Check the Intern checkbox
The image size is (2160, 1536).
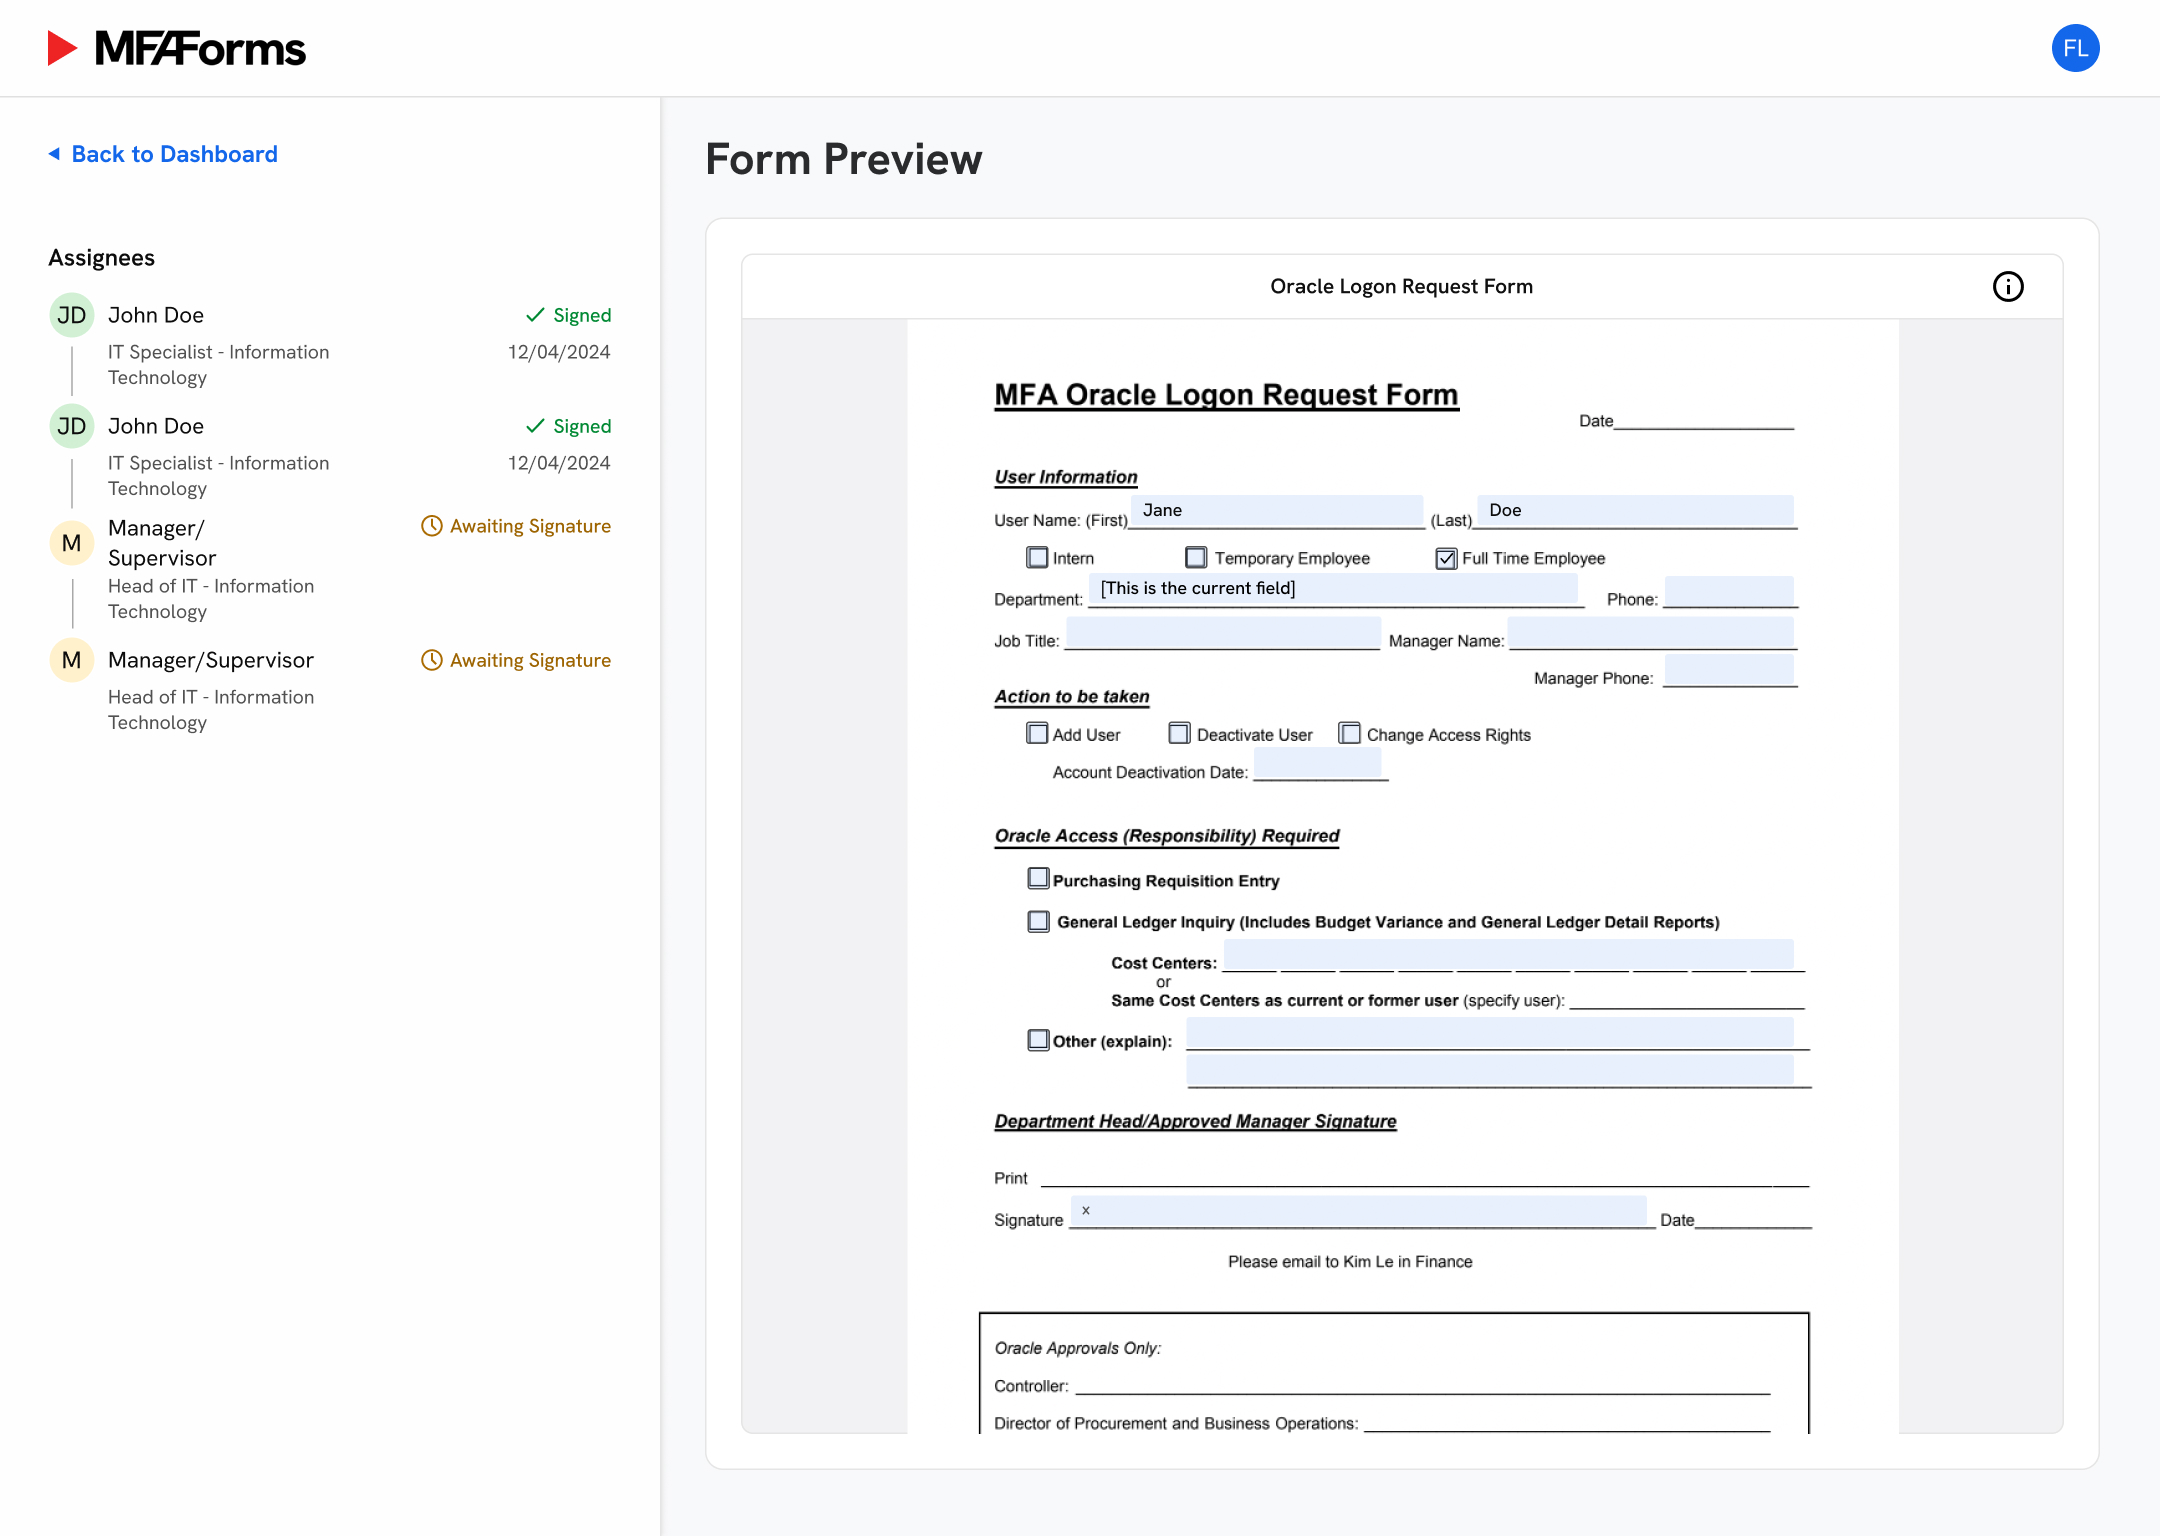[1037, 557]
